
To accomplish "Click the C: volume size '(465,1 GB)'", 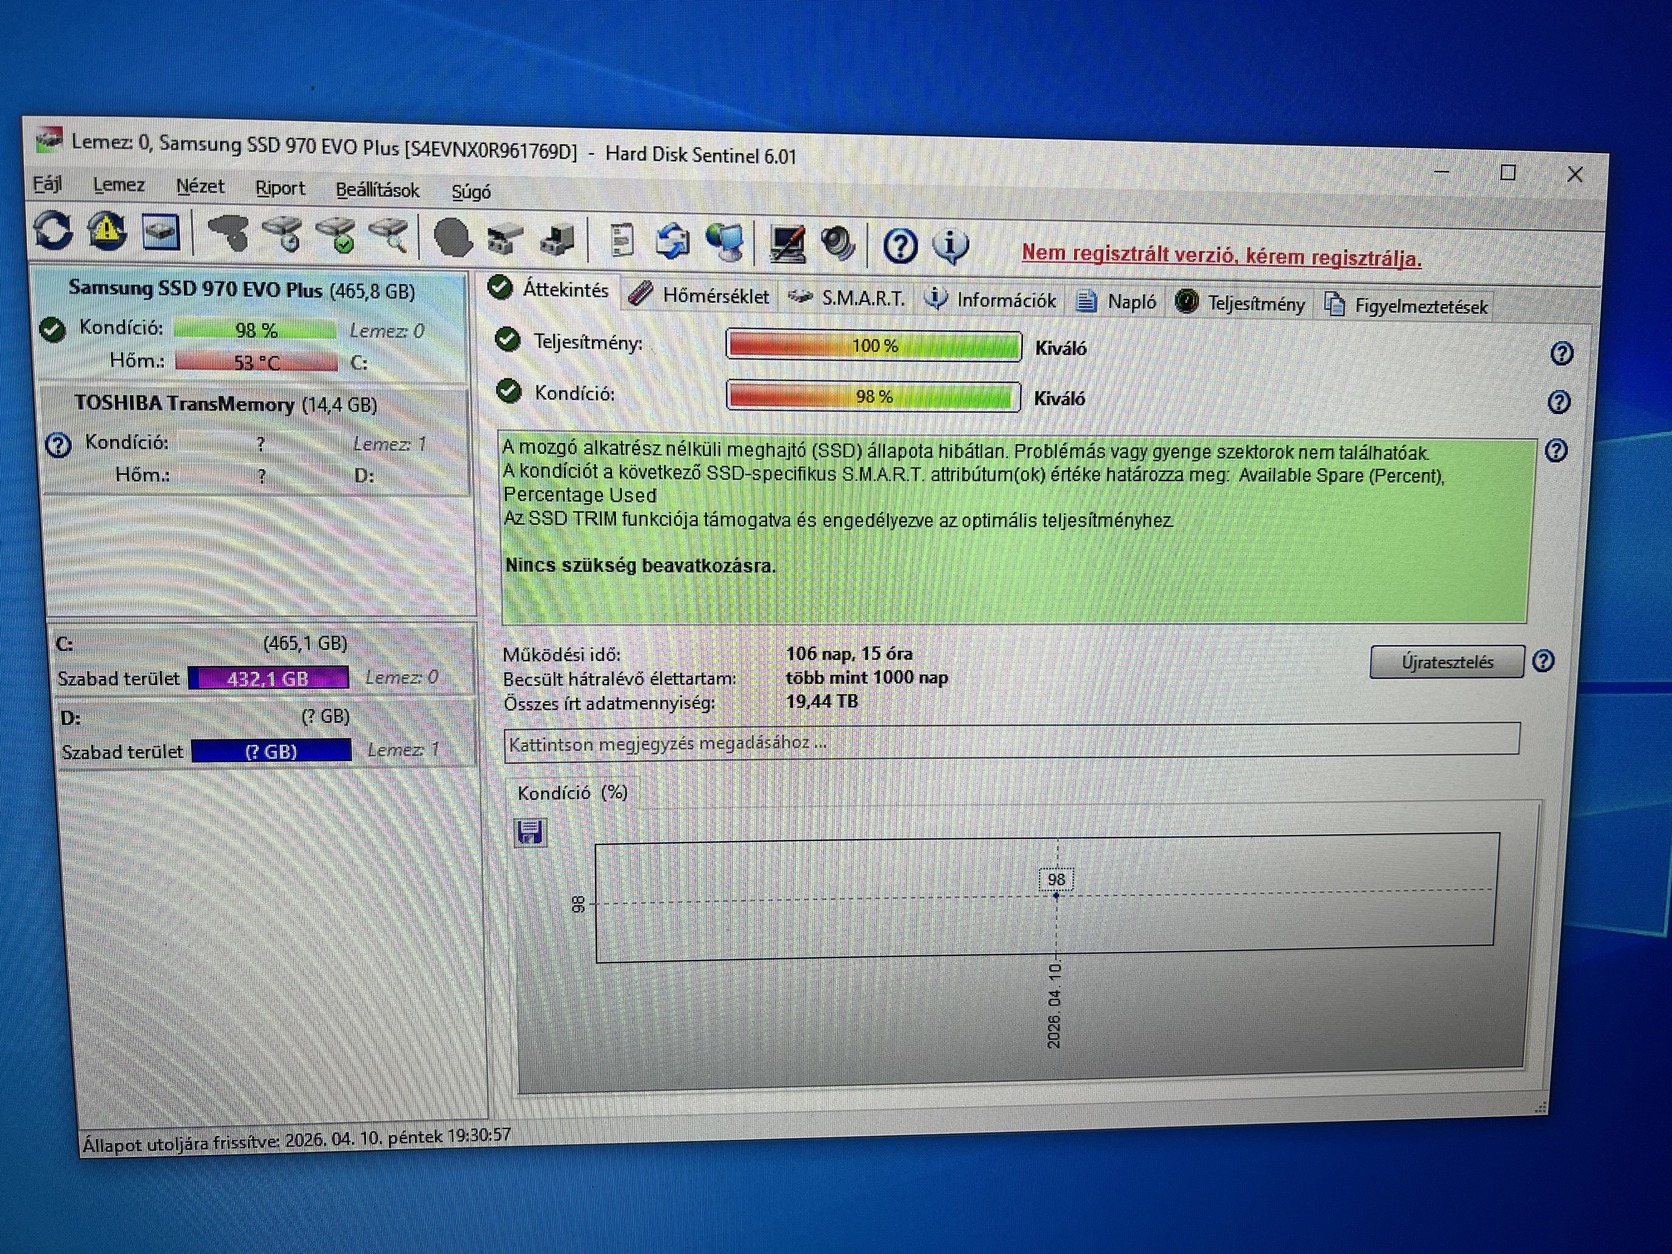I will 305,642.
